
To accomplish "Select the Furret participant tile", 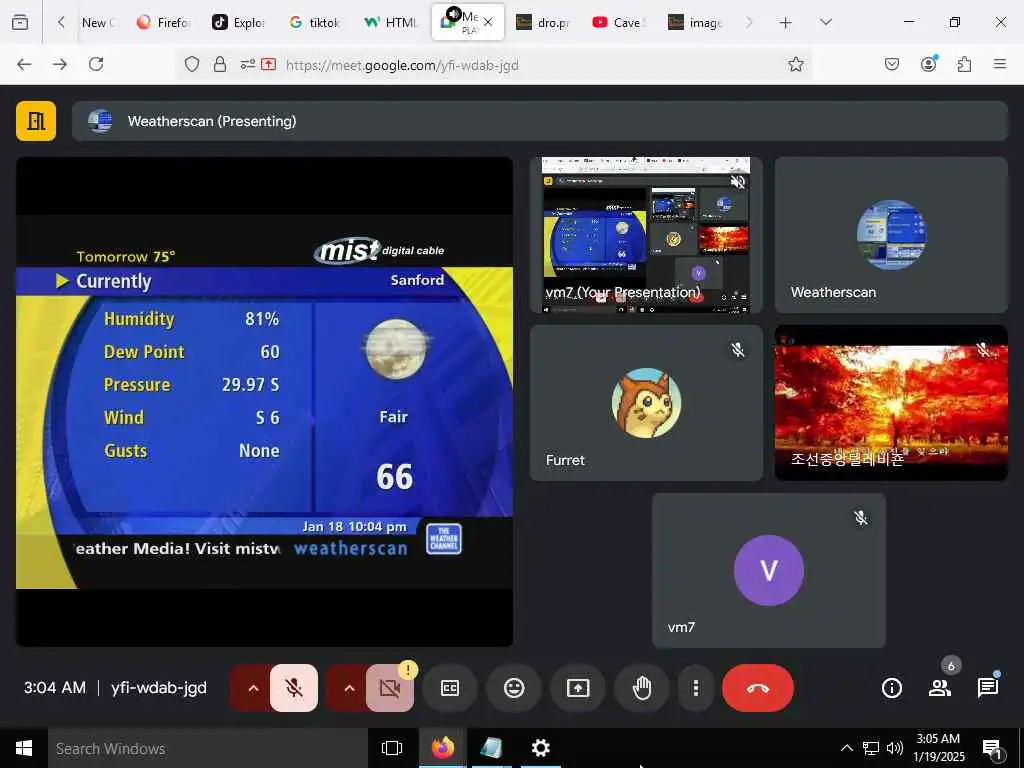I will tap(646, 403).
